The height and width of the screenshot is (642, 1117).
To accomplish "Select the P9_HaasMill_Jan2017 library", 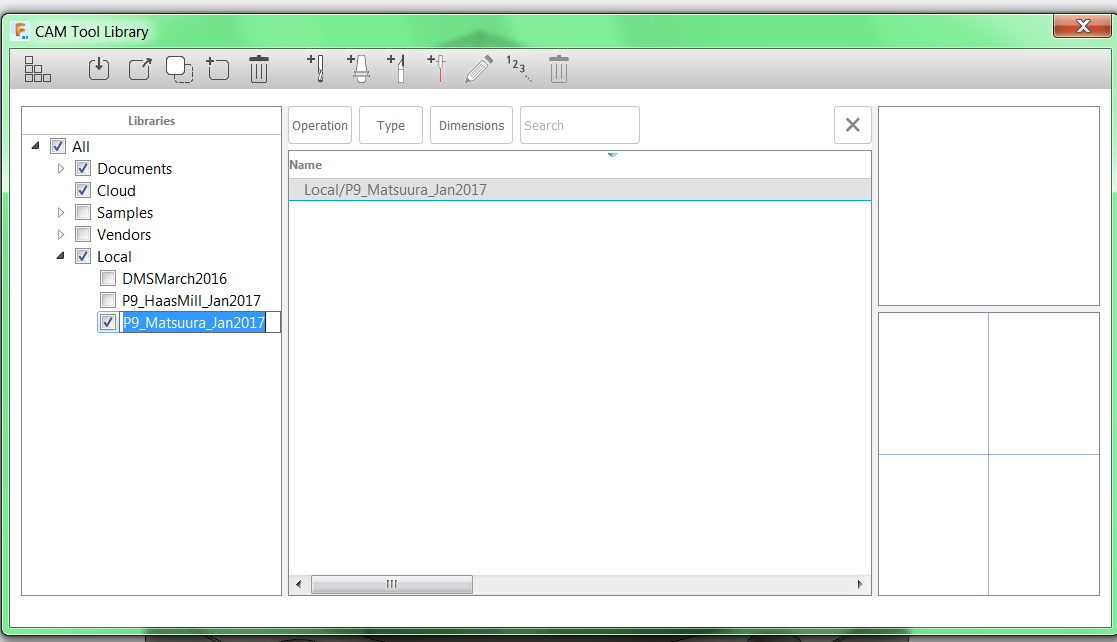I will click(191, 301).
